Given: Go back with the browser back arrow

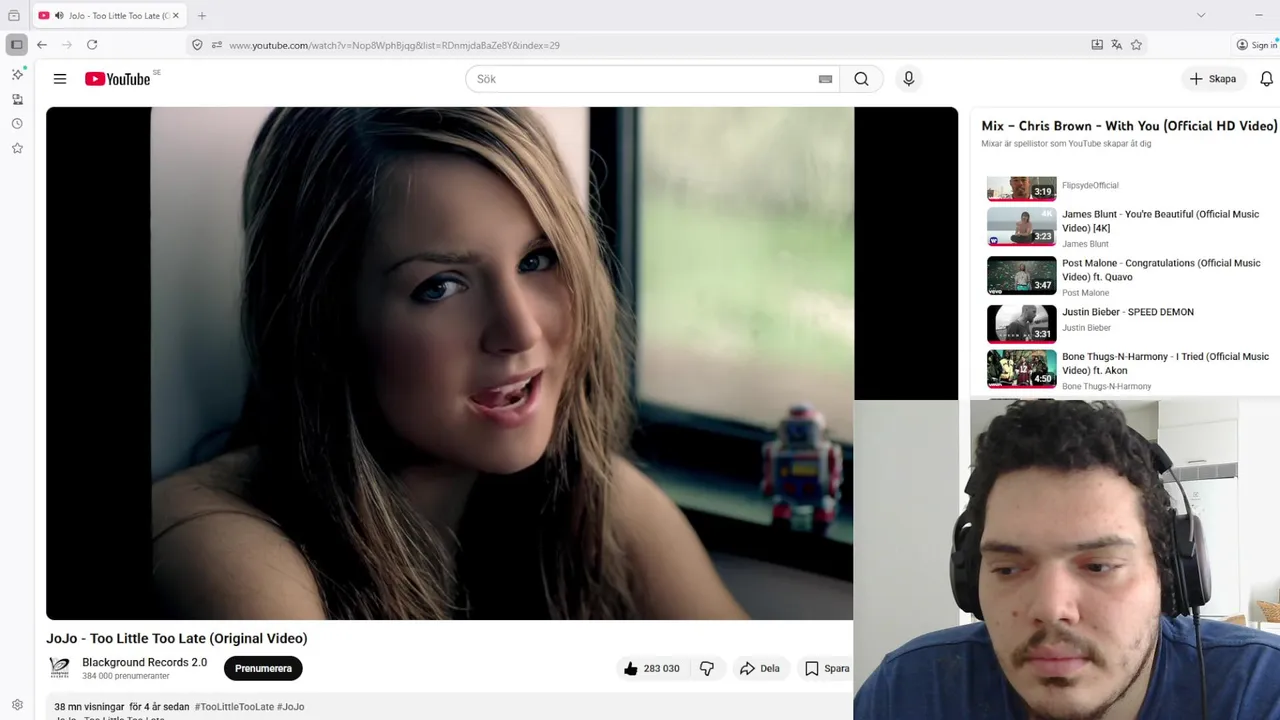Looking at the screenshot, I should (42, 45).
